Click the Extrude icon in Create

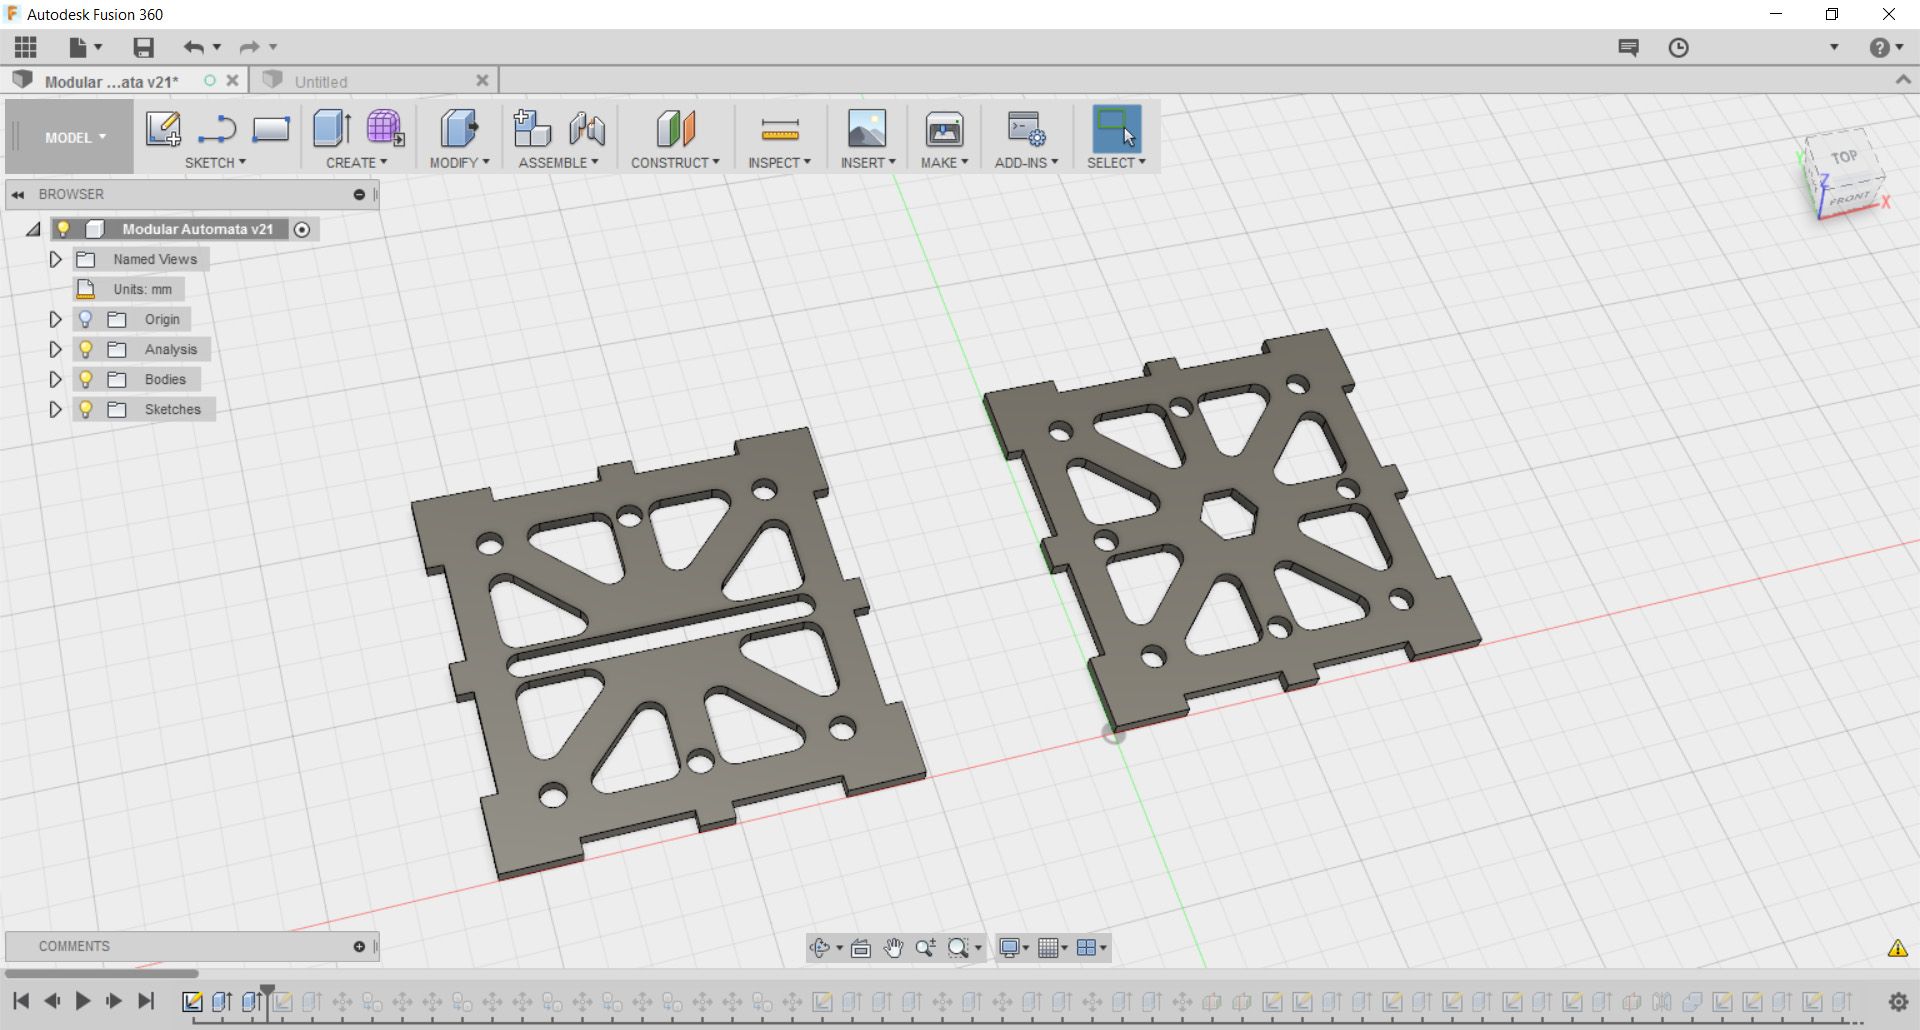point(331,129)
